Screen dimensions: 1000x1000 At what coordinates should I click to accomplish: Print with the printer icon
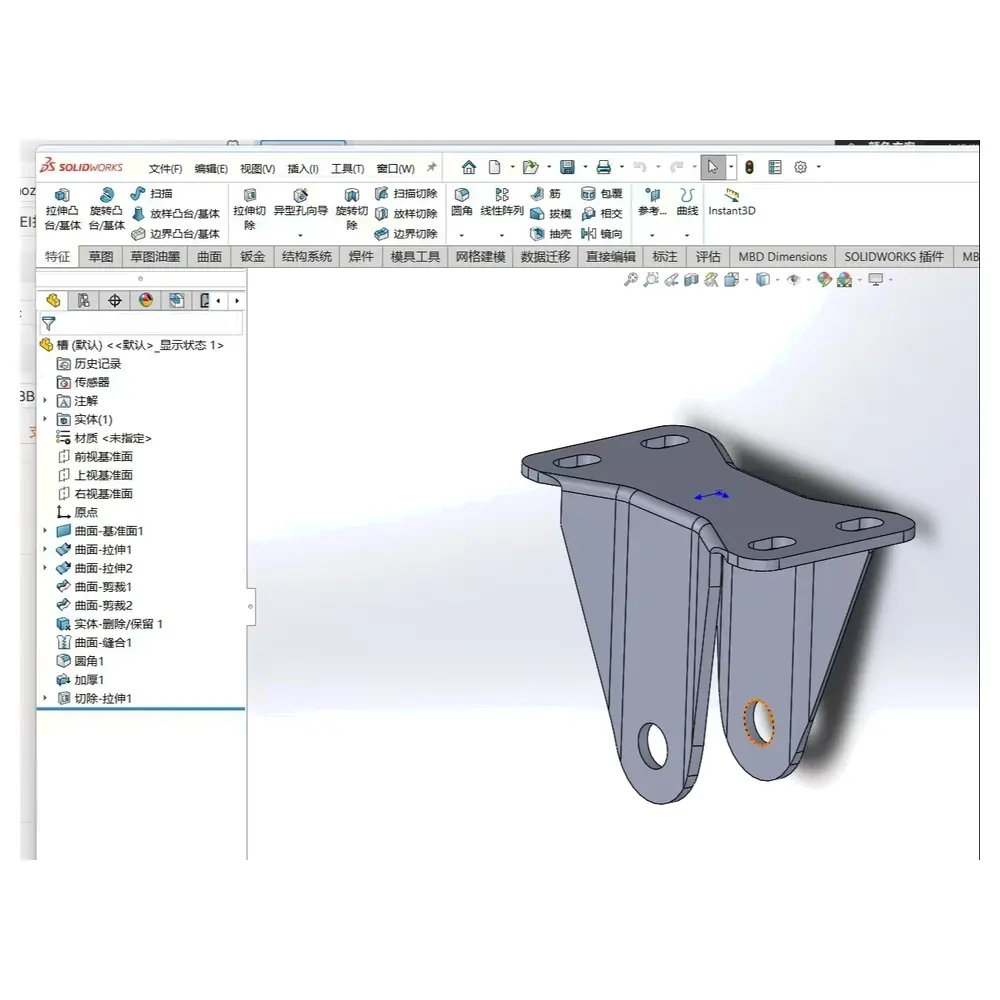603,167
